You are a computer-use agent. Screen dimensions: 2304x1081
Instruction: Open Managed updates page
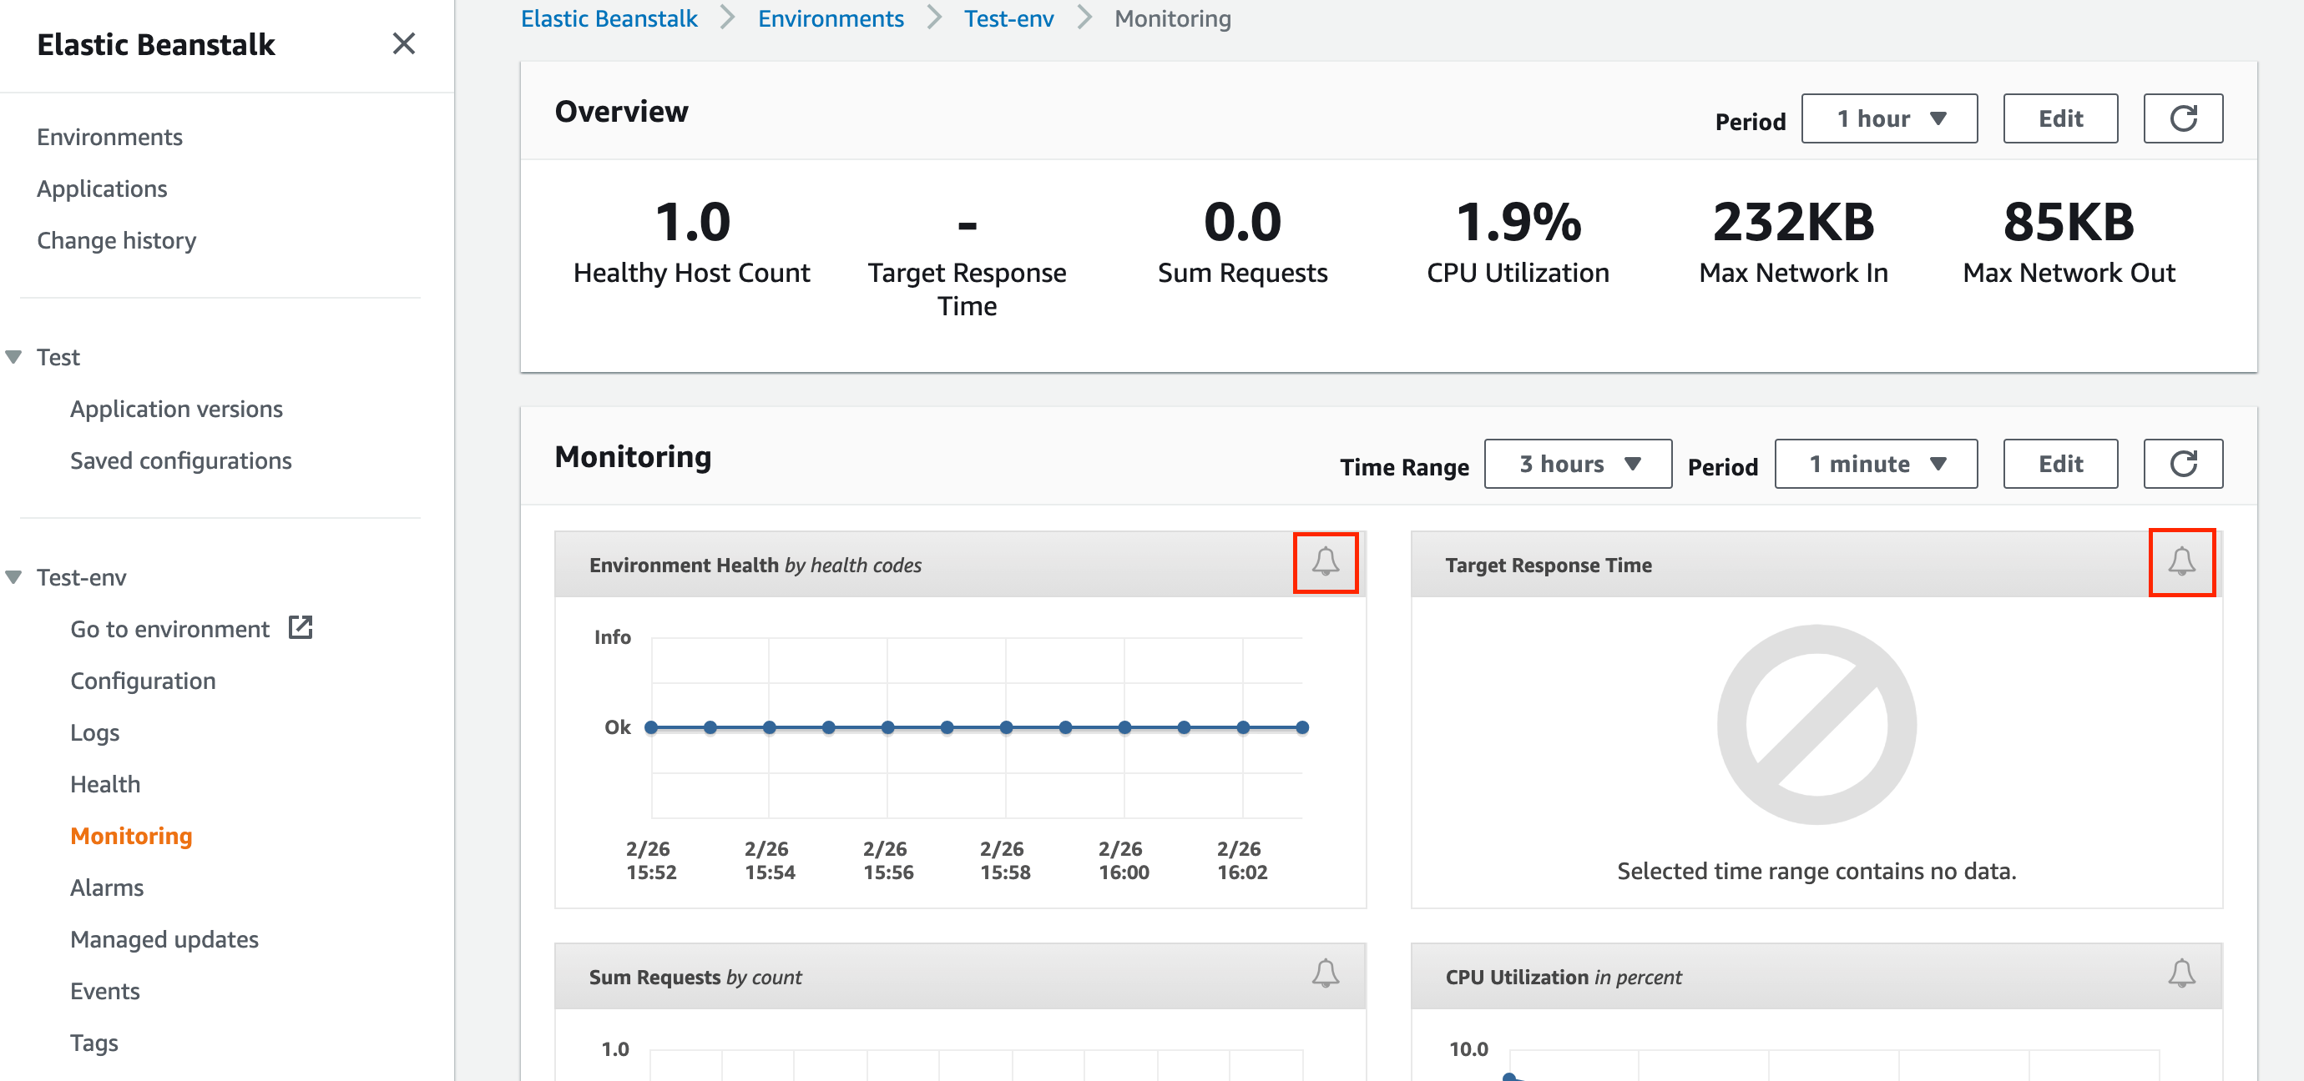164,940
